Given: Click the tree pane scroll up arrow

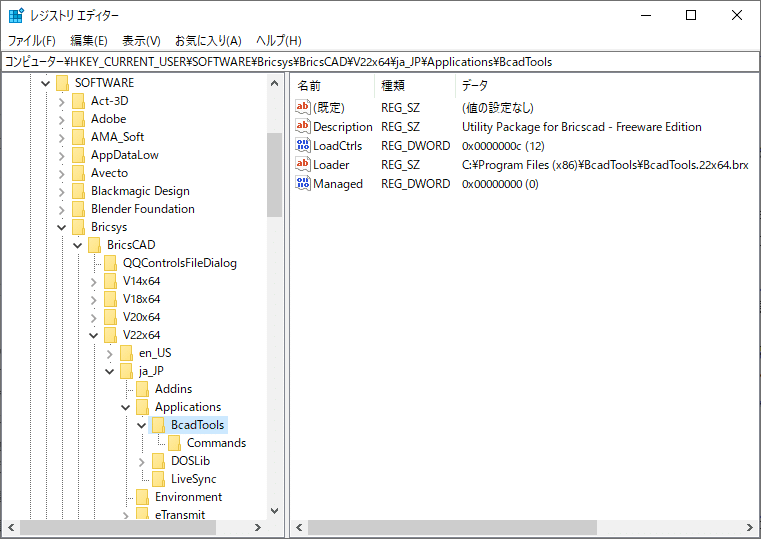Looking at the screenshot, I should point(274,83).
